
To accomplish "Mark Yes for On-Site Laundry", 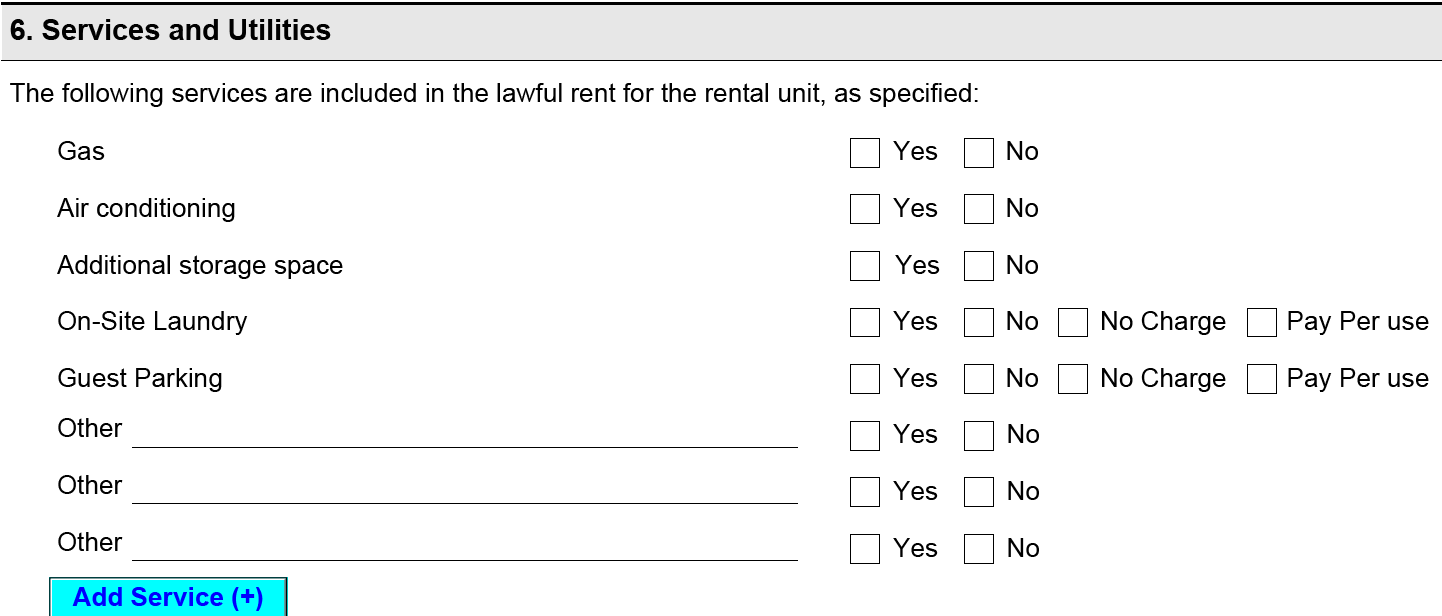I will (x=864, y=323).
